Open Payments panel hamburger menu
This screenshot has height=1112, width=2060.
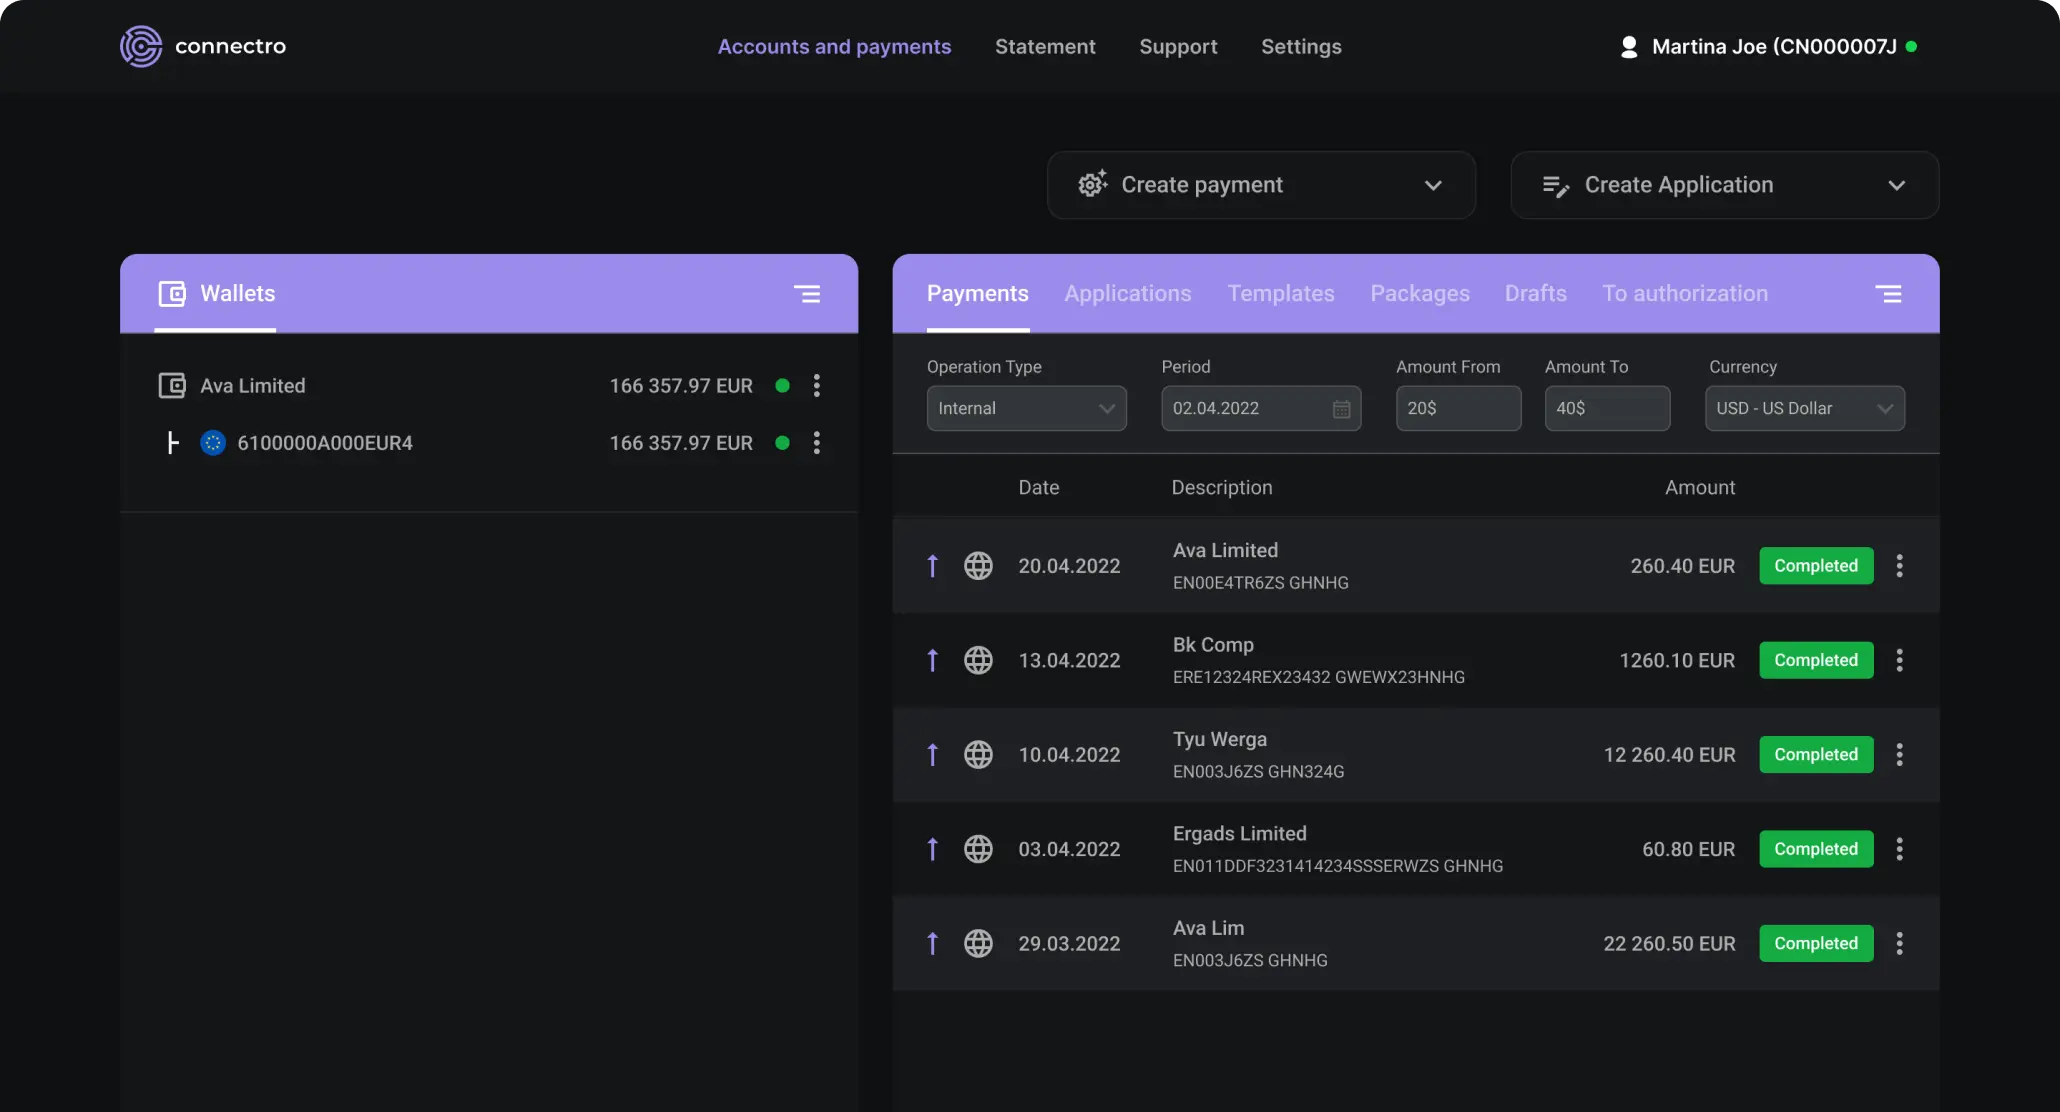coord(1888,294)
